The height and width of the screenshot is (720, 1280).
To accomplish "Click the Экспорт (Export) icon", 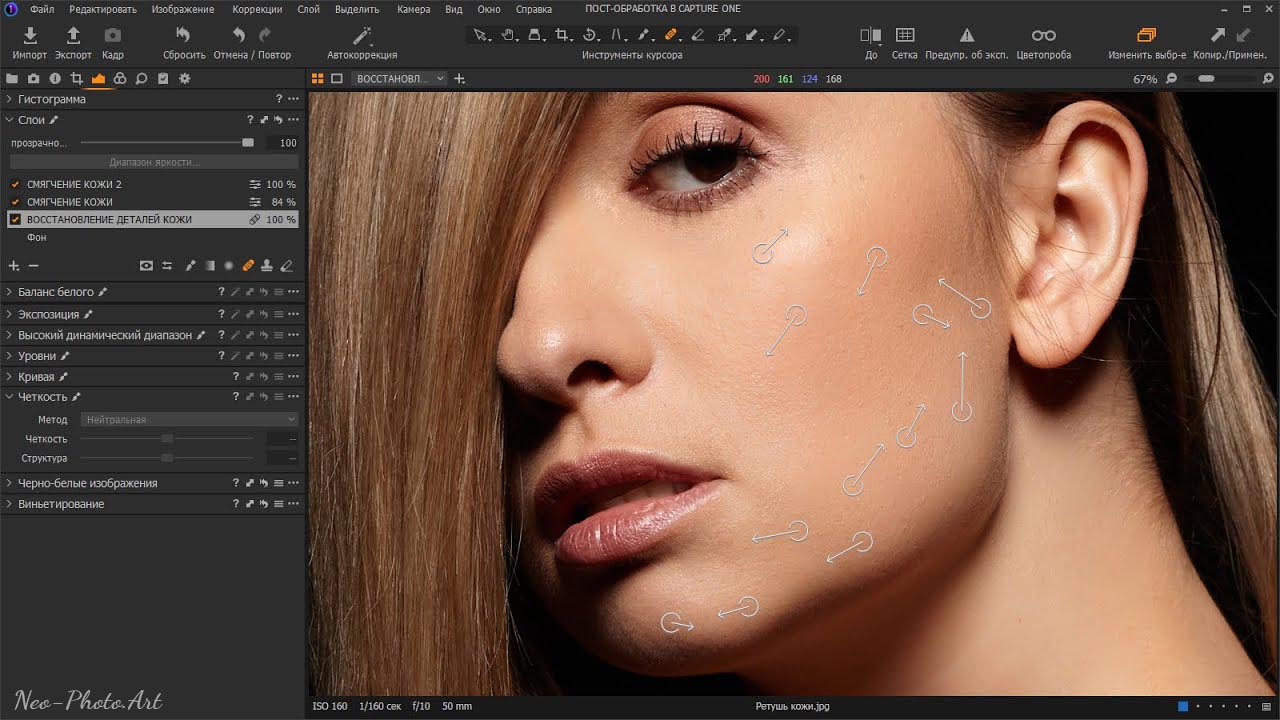I will click(x=73, y=36).
